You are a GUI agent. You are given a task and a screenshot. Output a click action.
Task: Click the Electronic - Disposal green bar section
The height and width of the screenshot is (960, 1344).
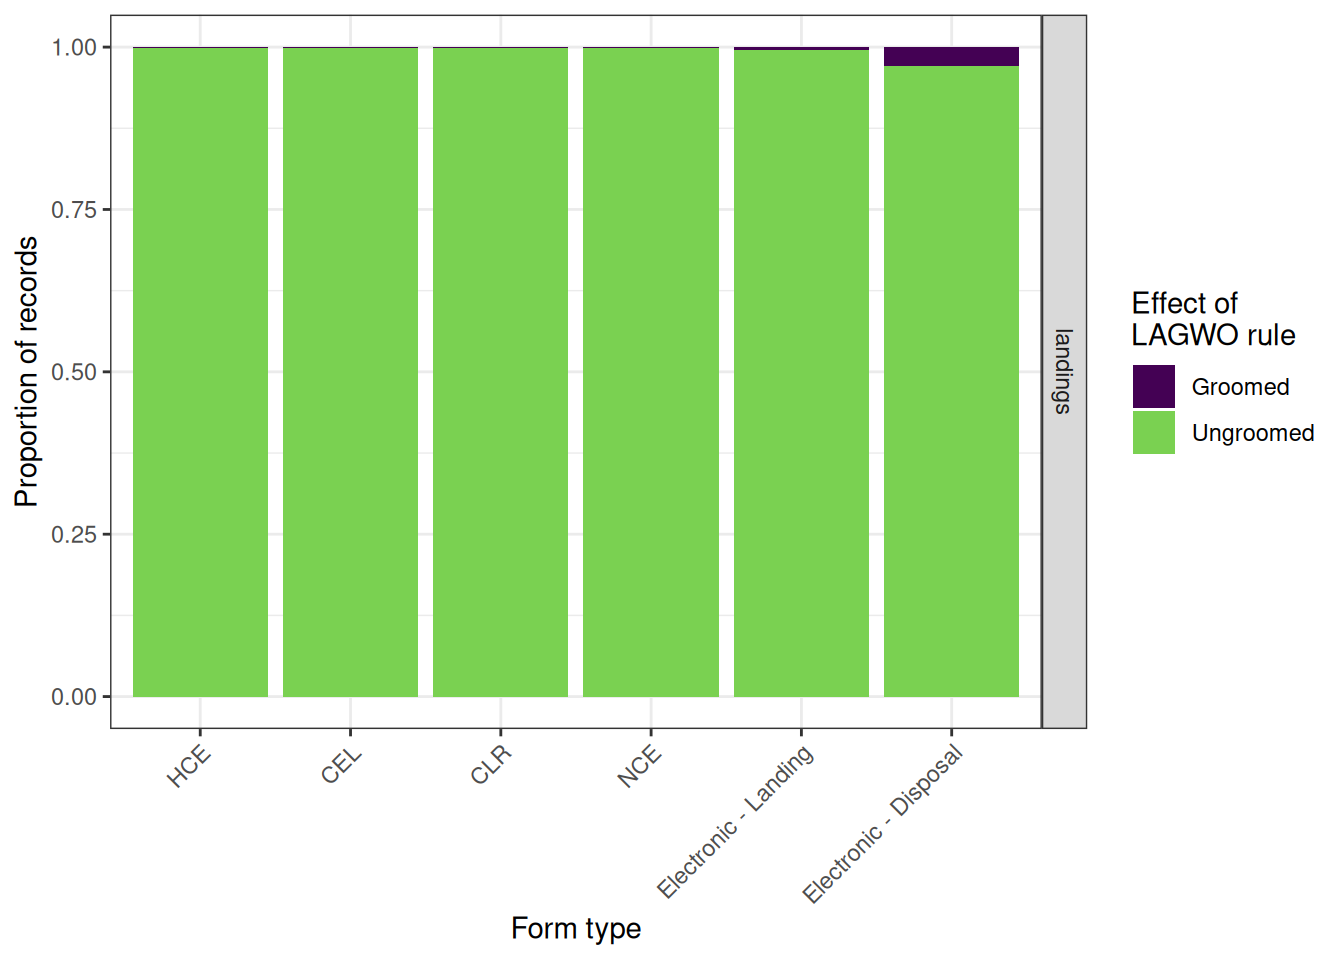[951, 381]
